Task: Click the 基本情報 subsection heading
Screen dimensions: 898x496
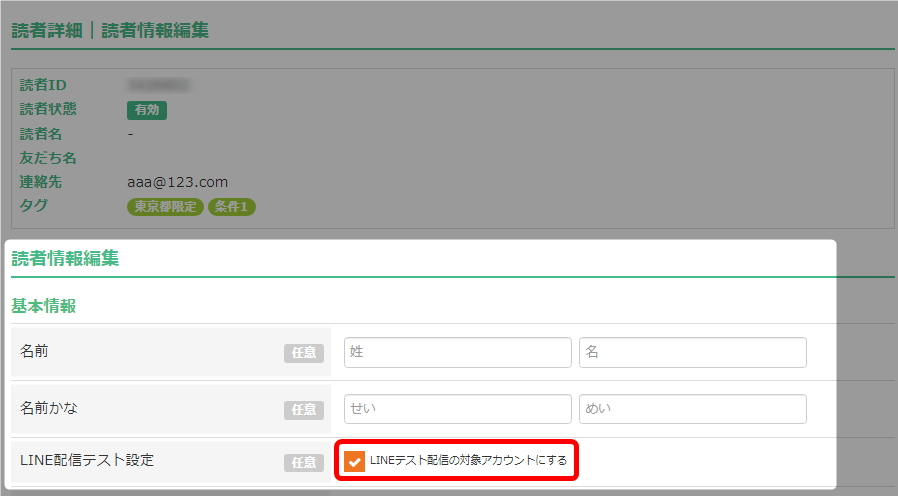Action: (44, 306)
